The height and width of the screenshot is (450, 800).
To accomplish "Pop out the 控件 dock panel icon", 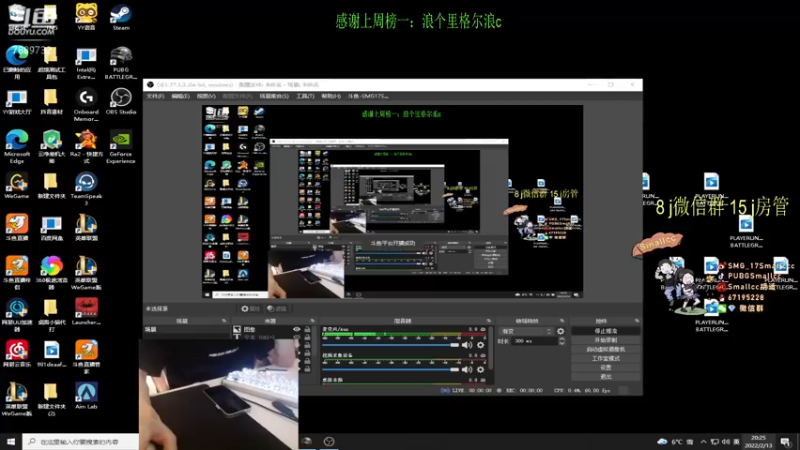I will tap(637, 321).
